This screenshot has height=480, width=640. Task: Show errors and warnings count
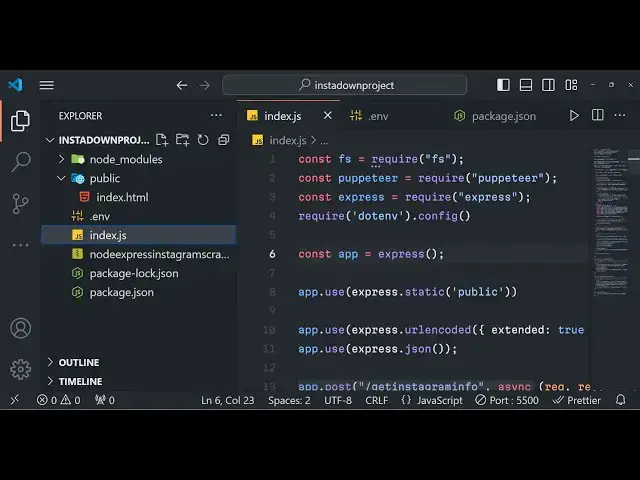click(58, 400)
